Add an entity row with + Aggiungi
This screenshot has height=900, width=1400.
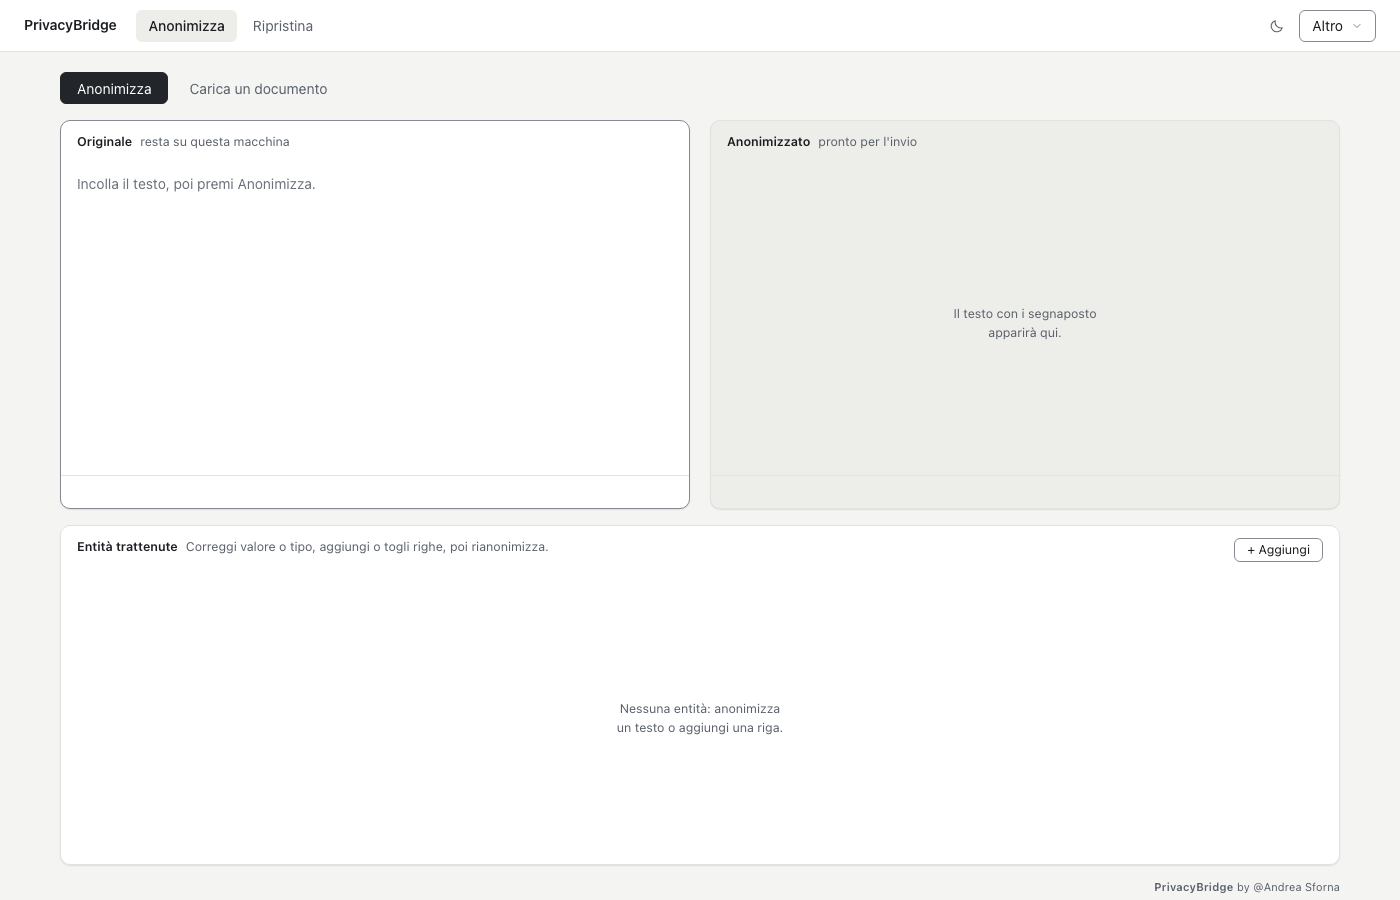(1278, 550)
